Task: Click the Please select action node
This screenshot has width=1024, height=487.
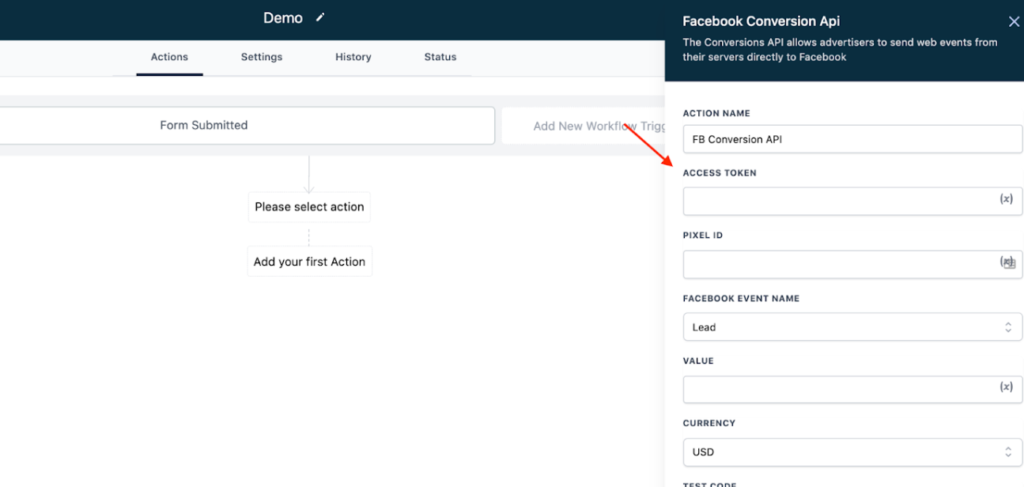Action: point(309,207)
